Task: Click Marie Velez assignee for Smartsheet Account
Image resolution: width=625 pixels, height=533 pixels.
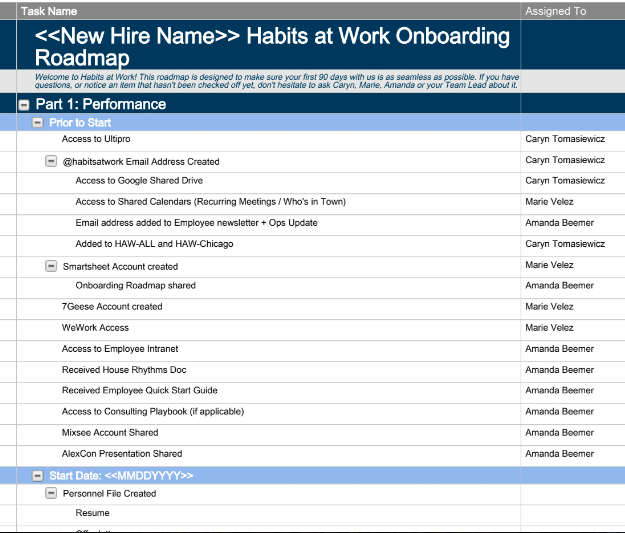Action: 549,265
